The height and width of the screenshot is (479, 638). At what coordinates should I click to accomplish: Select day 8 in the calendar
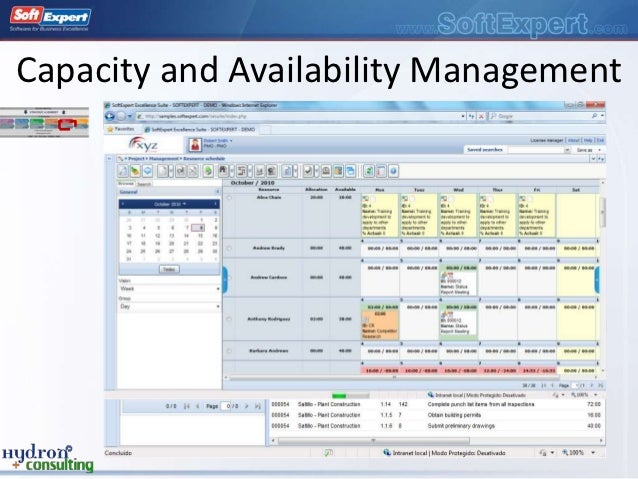[x=197, y=228]
